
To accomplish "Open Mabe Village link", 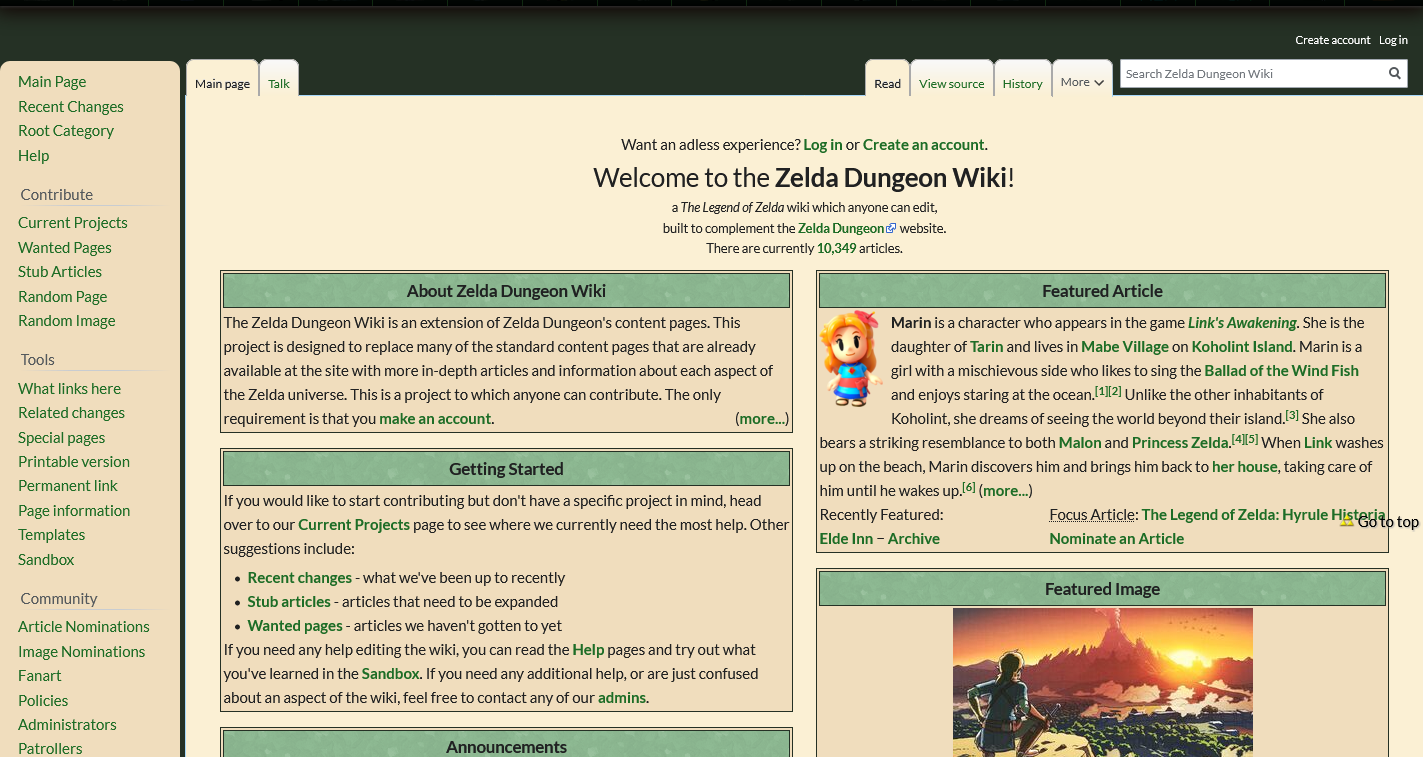I will click(1125, 346).
